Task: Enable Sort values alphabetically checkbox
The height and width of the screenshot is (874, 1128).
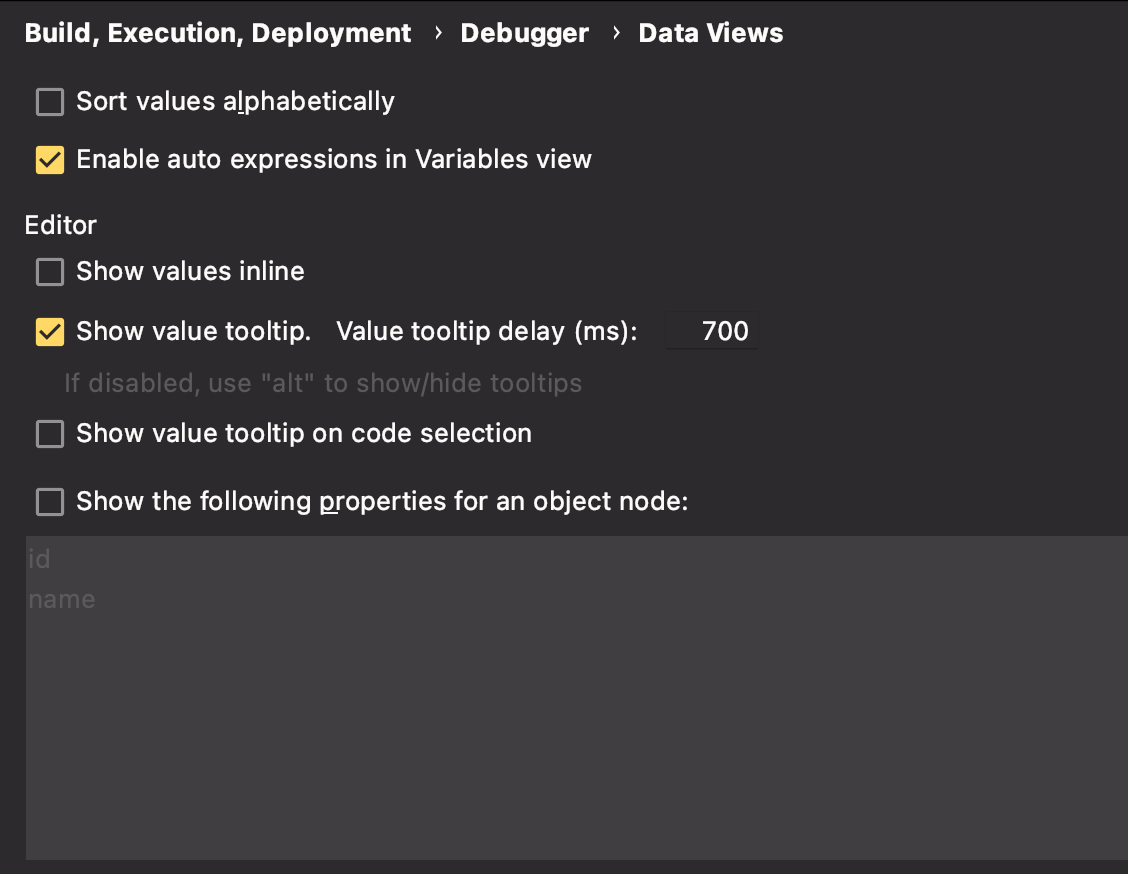Action: coord(50,101)
